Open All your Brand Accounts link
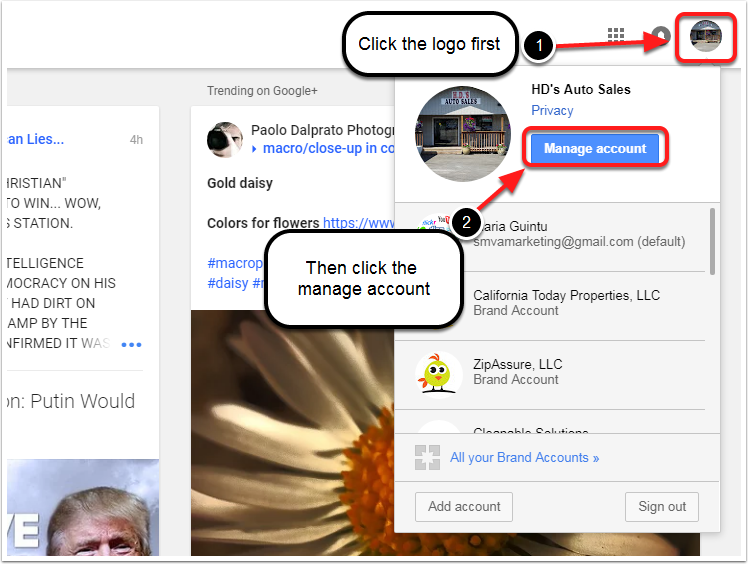The height and width of the screenshot is (564, 748). click(524, 458)
